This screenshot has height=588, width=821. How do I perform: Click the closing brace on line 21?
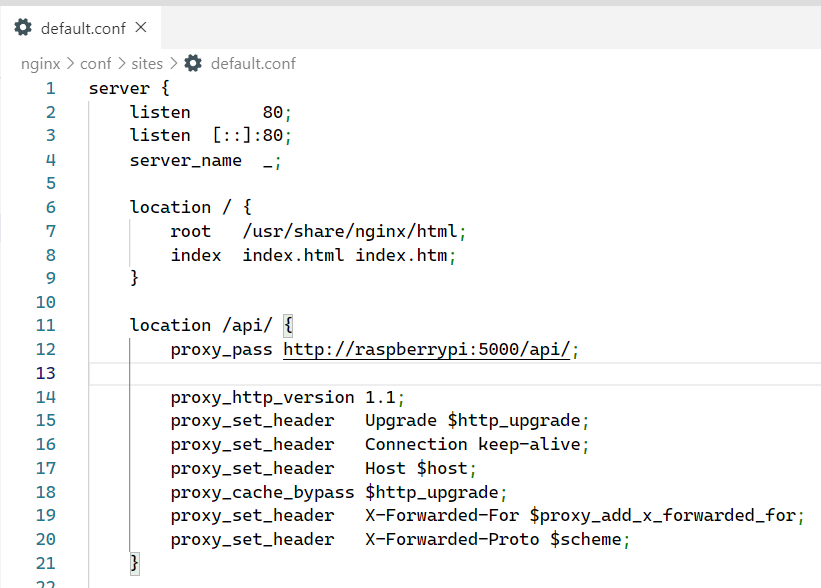tap(134, 563)
